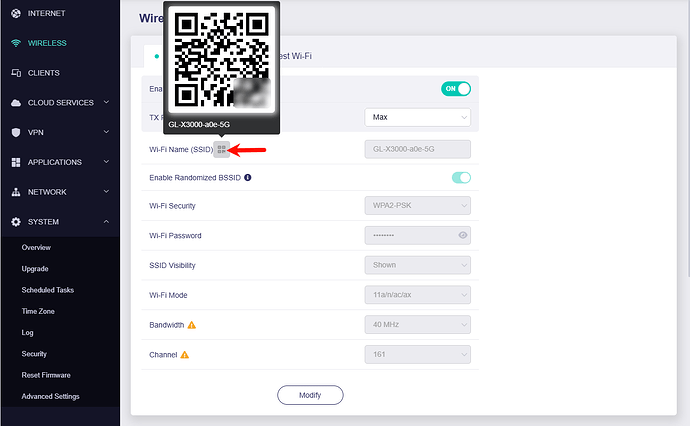
Task: Click the globe icon for Internet
Action: 16,13
